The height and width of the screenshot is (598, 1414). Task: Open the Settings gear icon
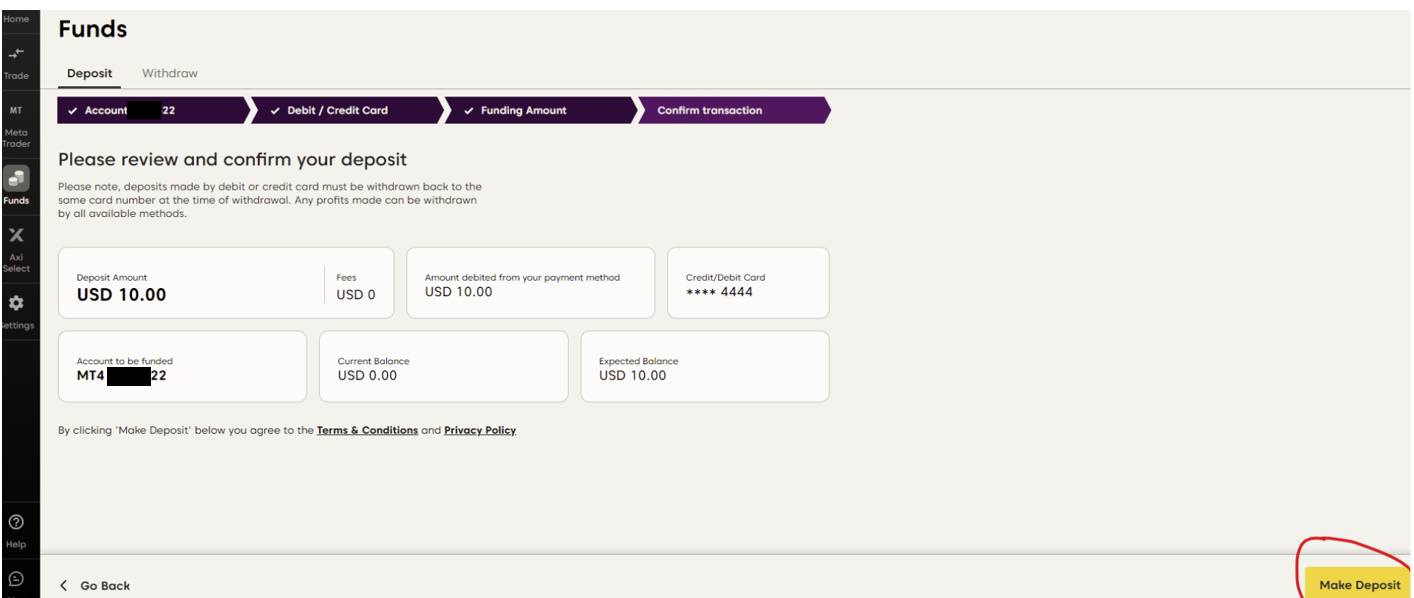coord(16,303)
